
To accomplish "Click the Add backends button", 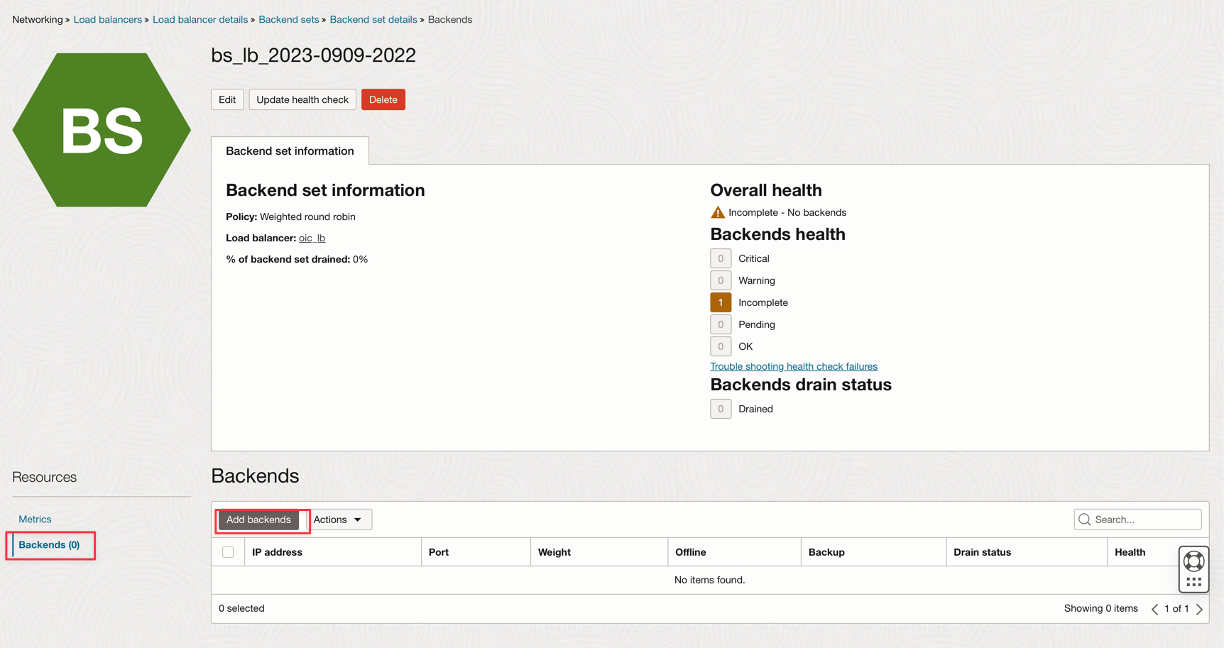I will coord(258,520).
